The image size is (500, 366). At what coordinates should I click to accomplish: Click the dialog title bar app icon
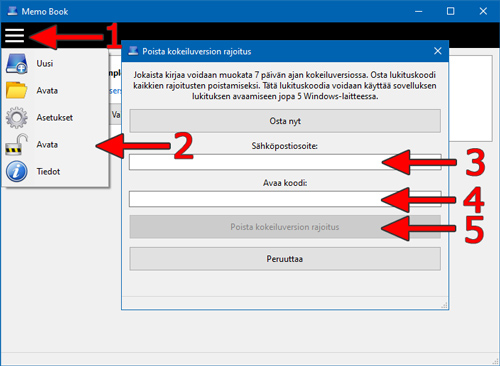[x=133, y=51]
